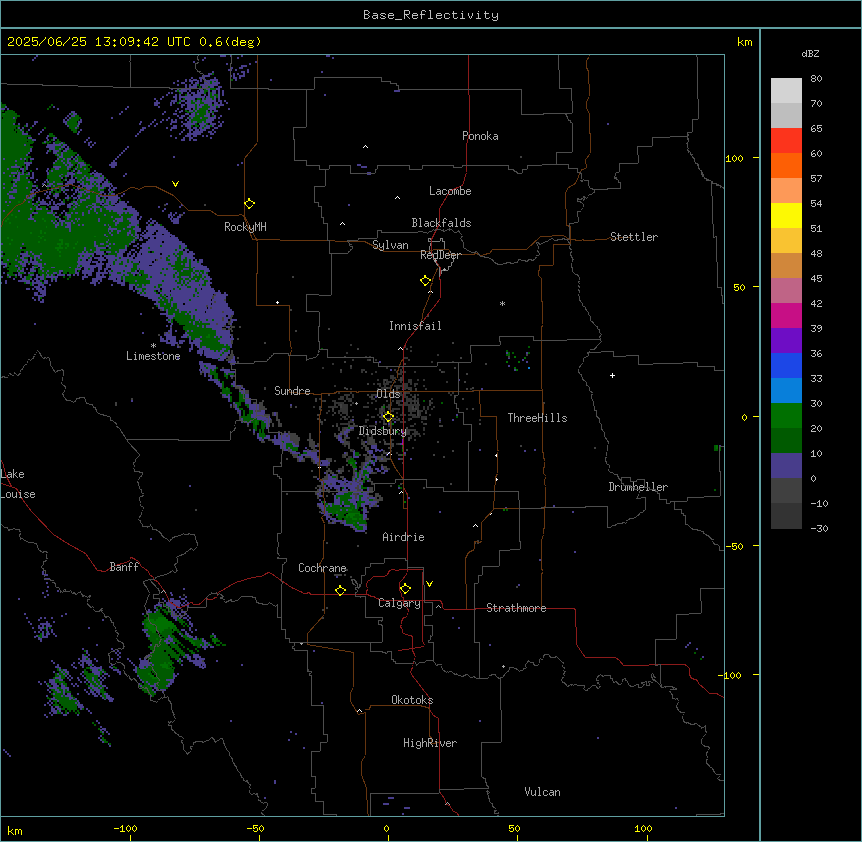The width and height of the screenshot is (862, 842).
Task: Pick the blue 33-36 dBZ legend swatch
Action: (x=786, y=365)
